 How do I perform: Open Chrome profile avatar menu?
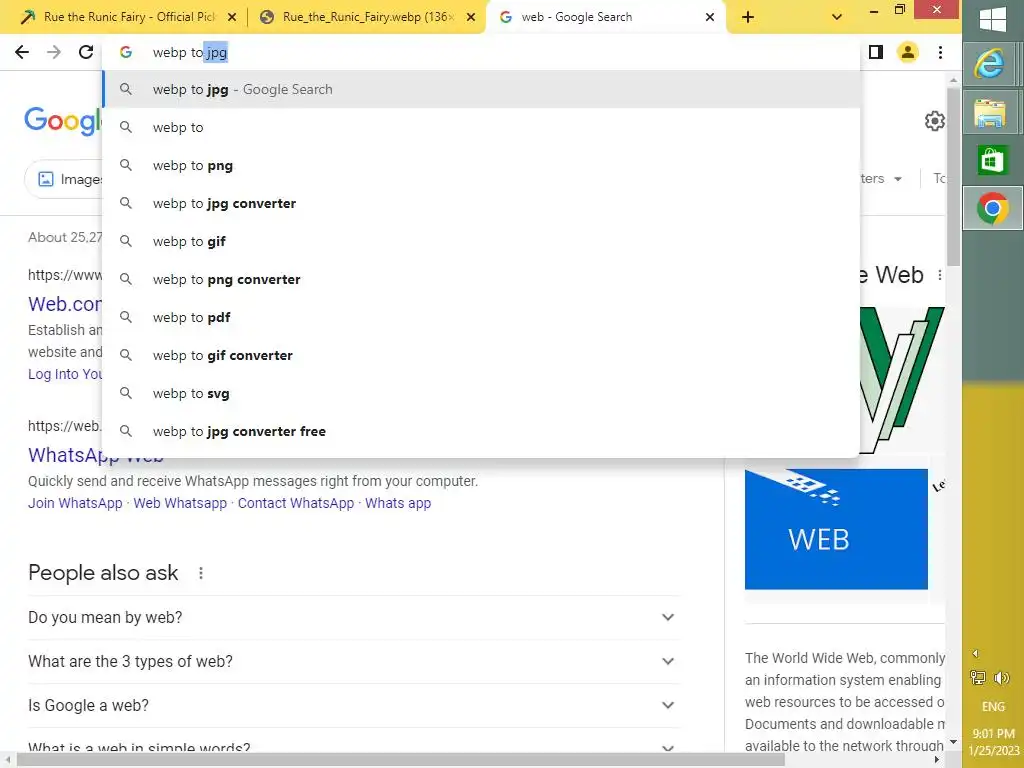point(908,52)
